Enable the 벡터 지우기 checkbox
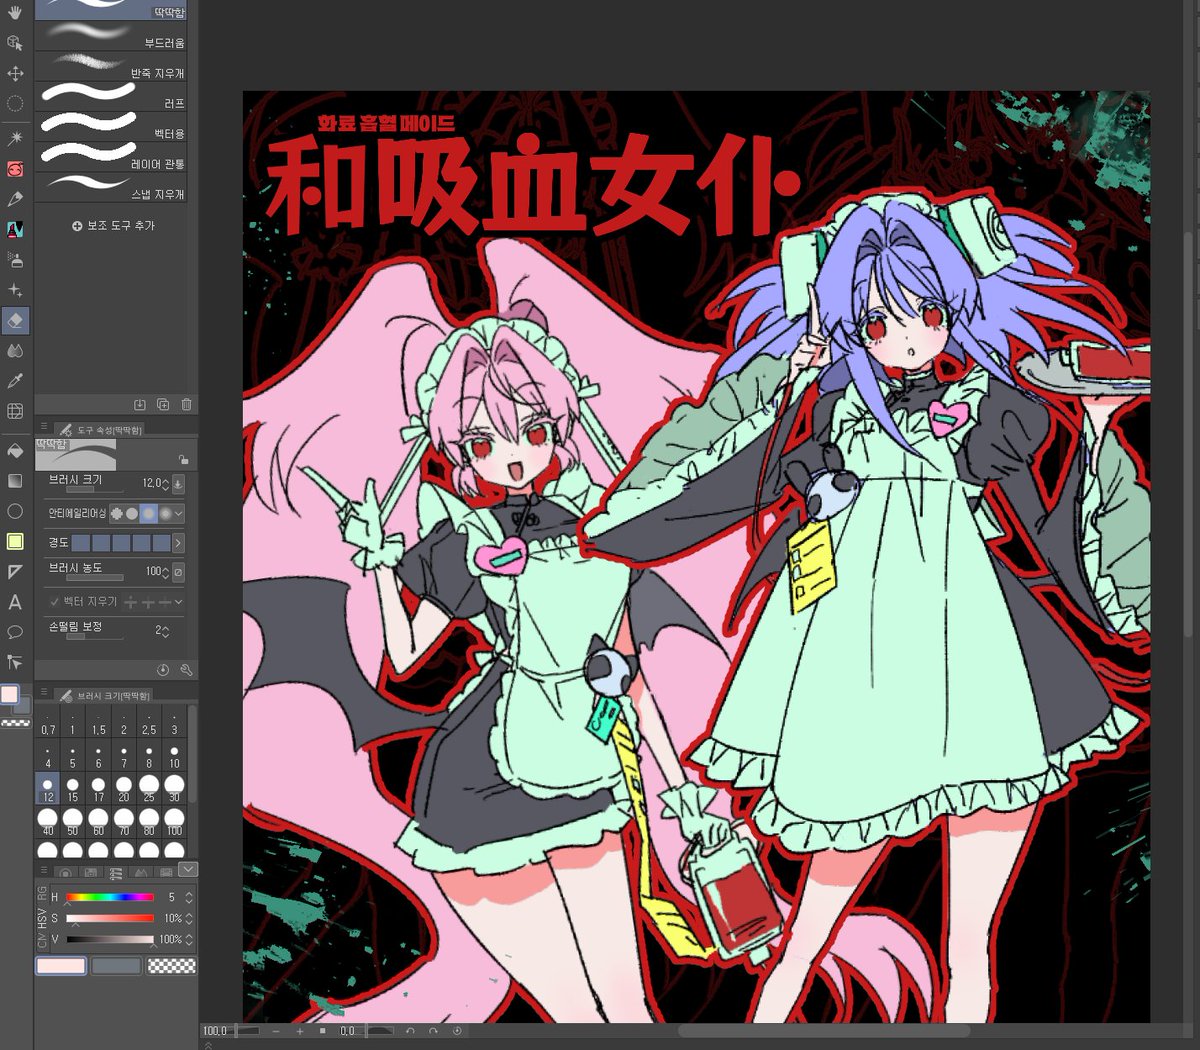 click(x=54, y=602)
